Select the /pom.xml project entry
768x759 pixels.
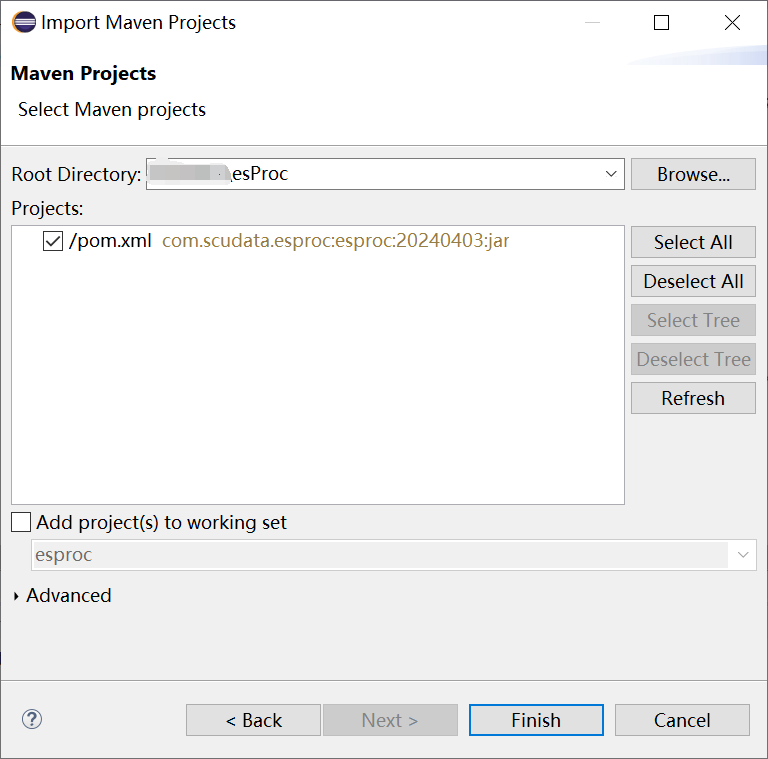tap(110, 241)
